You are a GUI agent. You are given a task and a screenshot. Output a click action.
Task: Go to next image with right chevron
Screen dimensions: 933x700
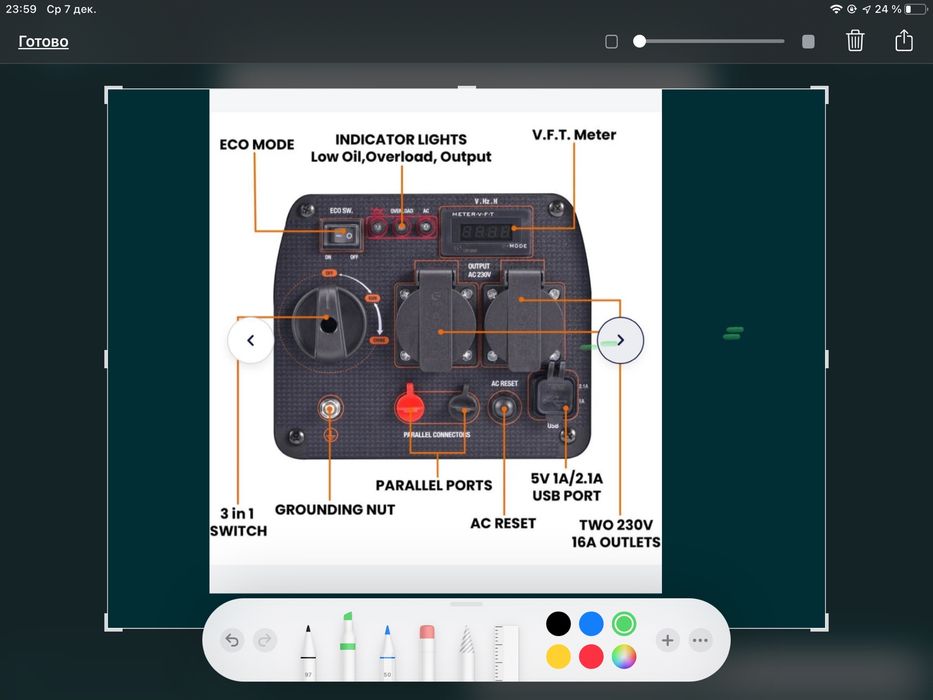click(621, 340)
